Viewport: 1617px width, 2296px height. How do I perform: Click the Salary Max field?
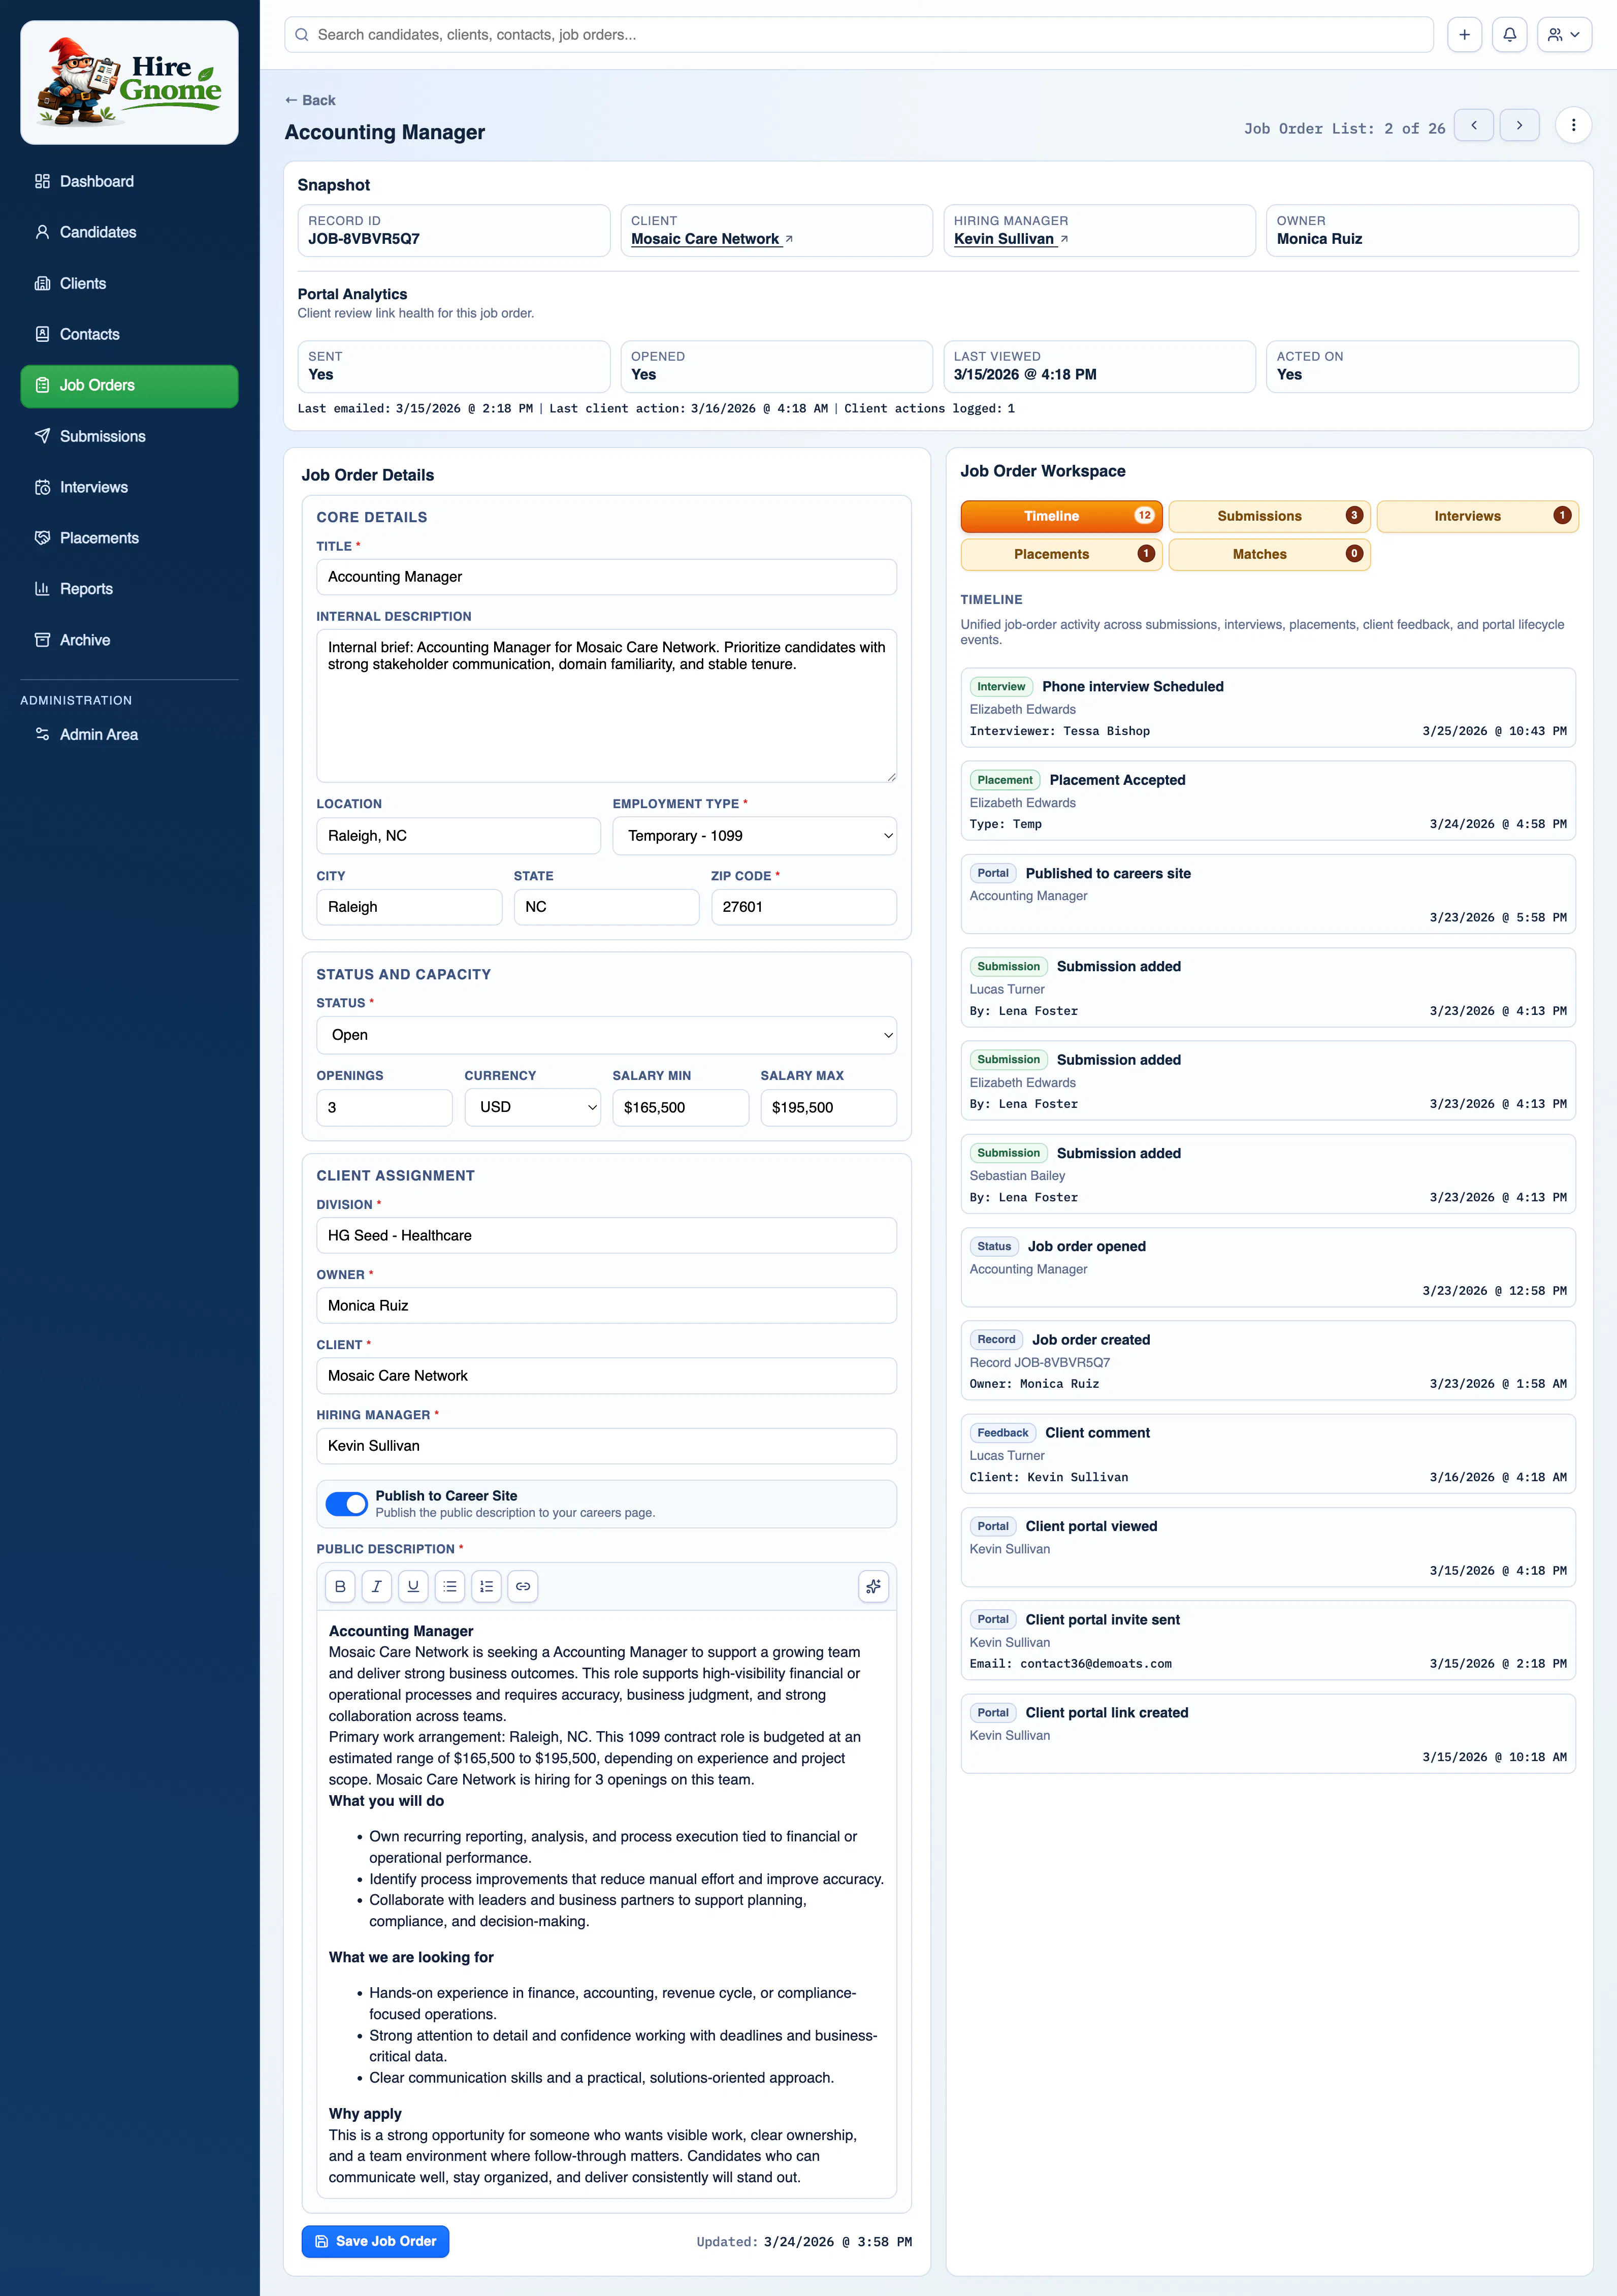[x=828, y=1108]
